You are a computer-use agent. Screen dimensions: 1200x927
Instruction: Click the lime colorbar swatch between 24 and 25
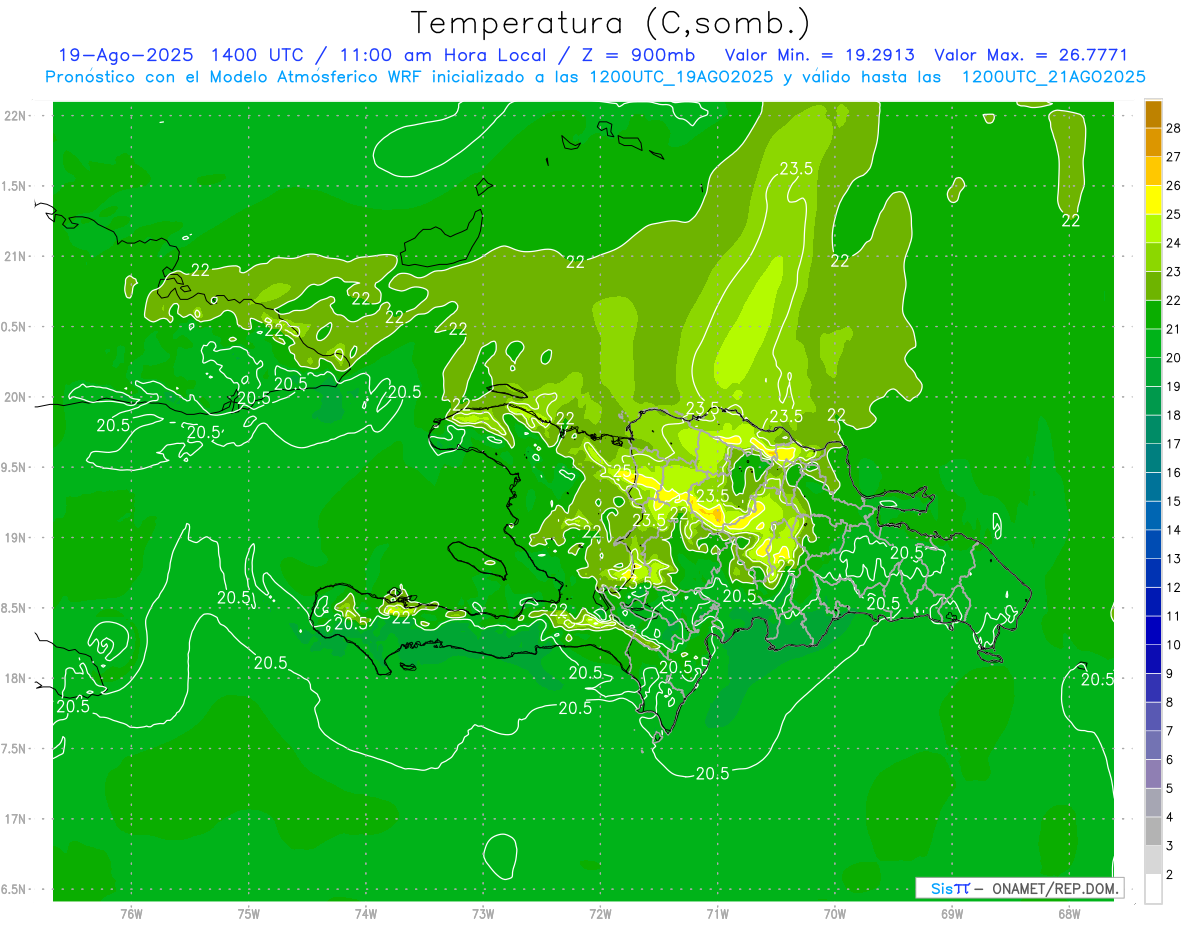1153,229
